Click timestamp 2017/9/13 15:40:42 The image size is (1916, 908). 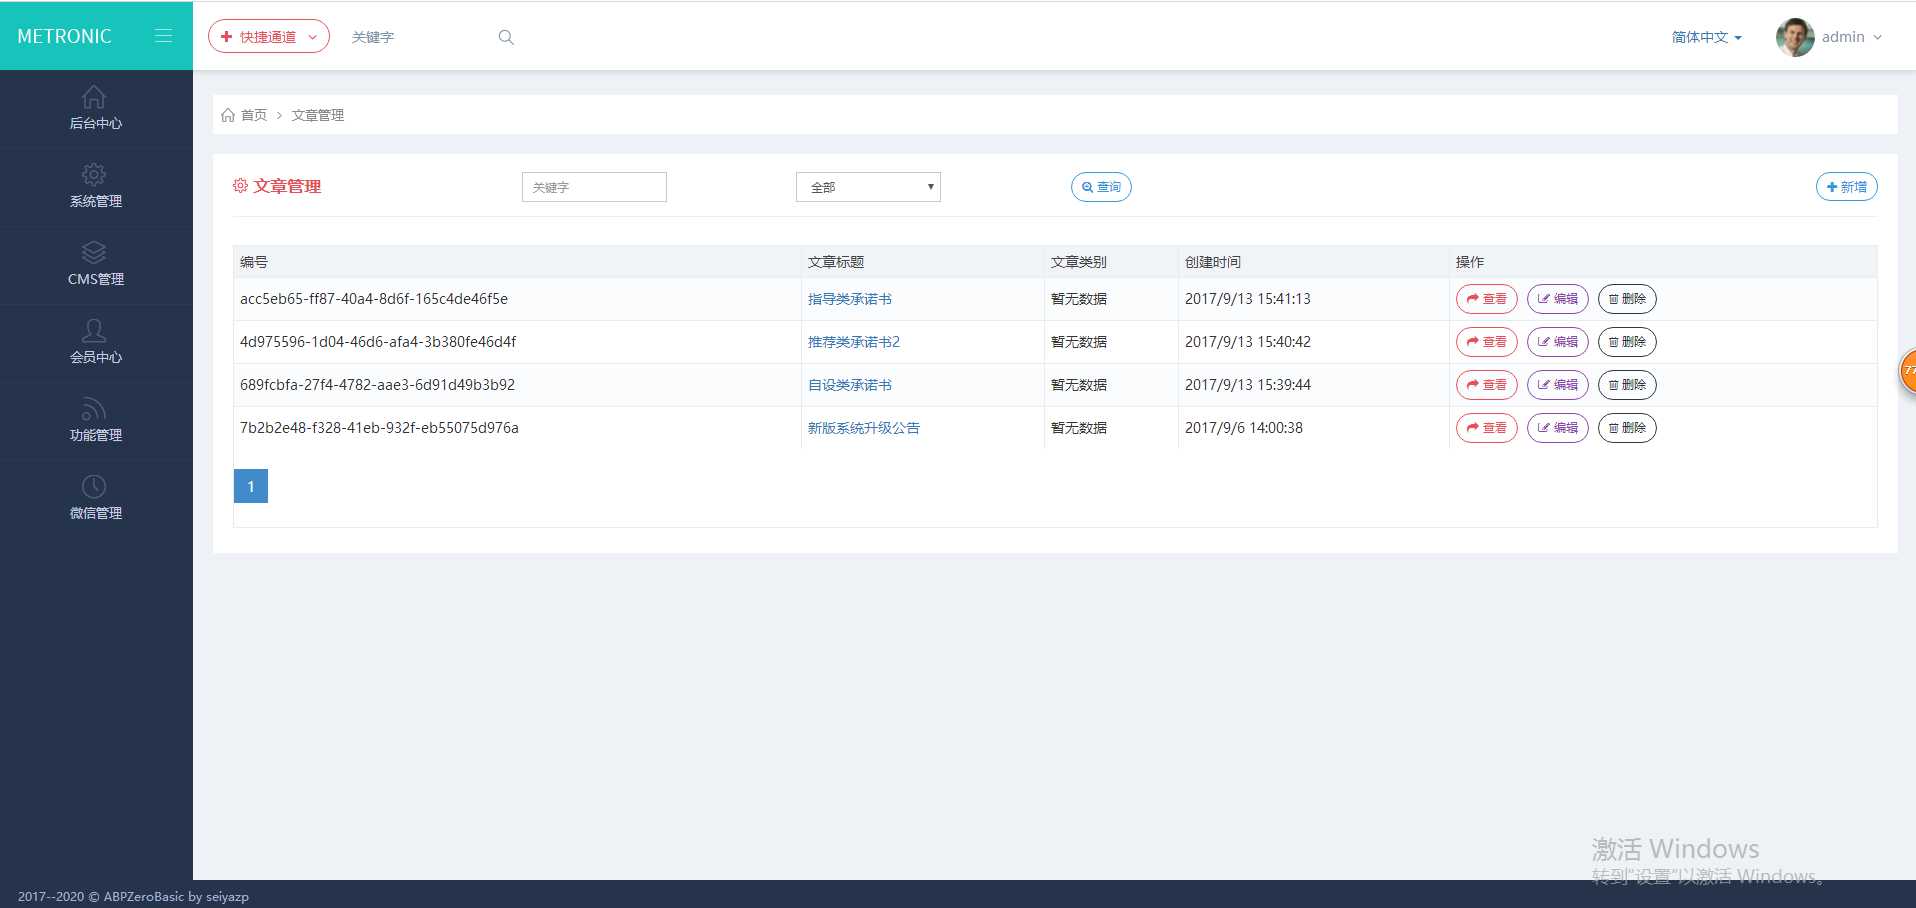[x=1248, y=342]
